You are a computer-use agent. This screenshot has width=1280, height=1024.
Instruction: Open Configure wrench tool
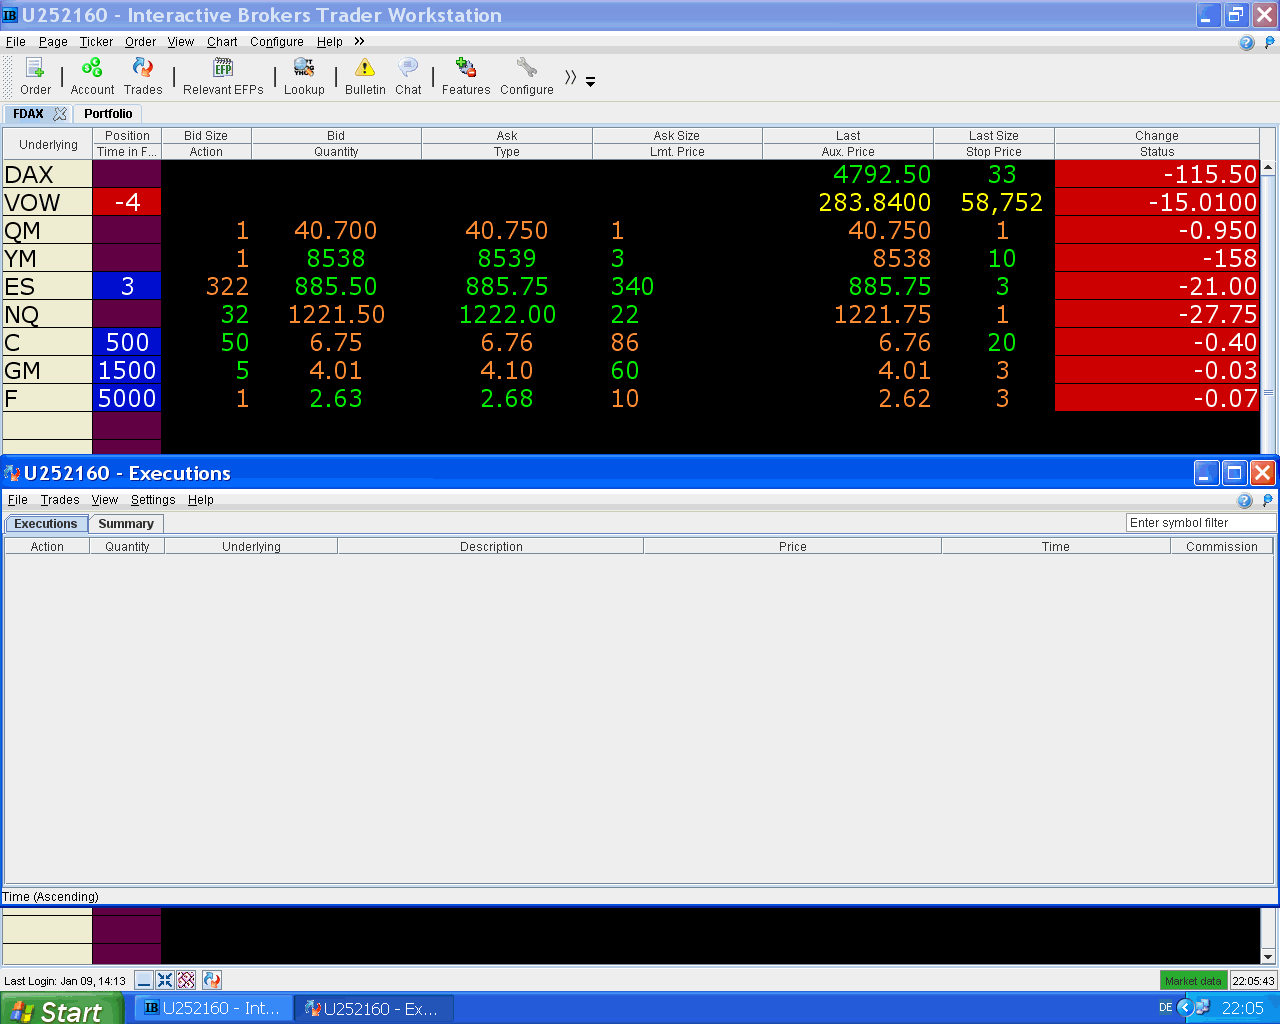(x=527, y=76)
